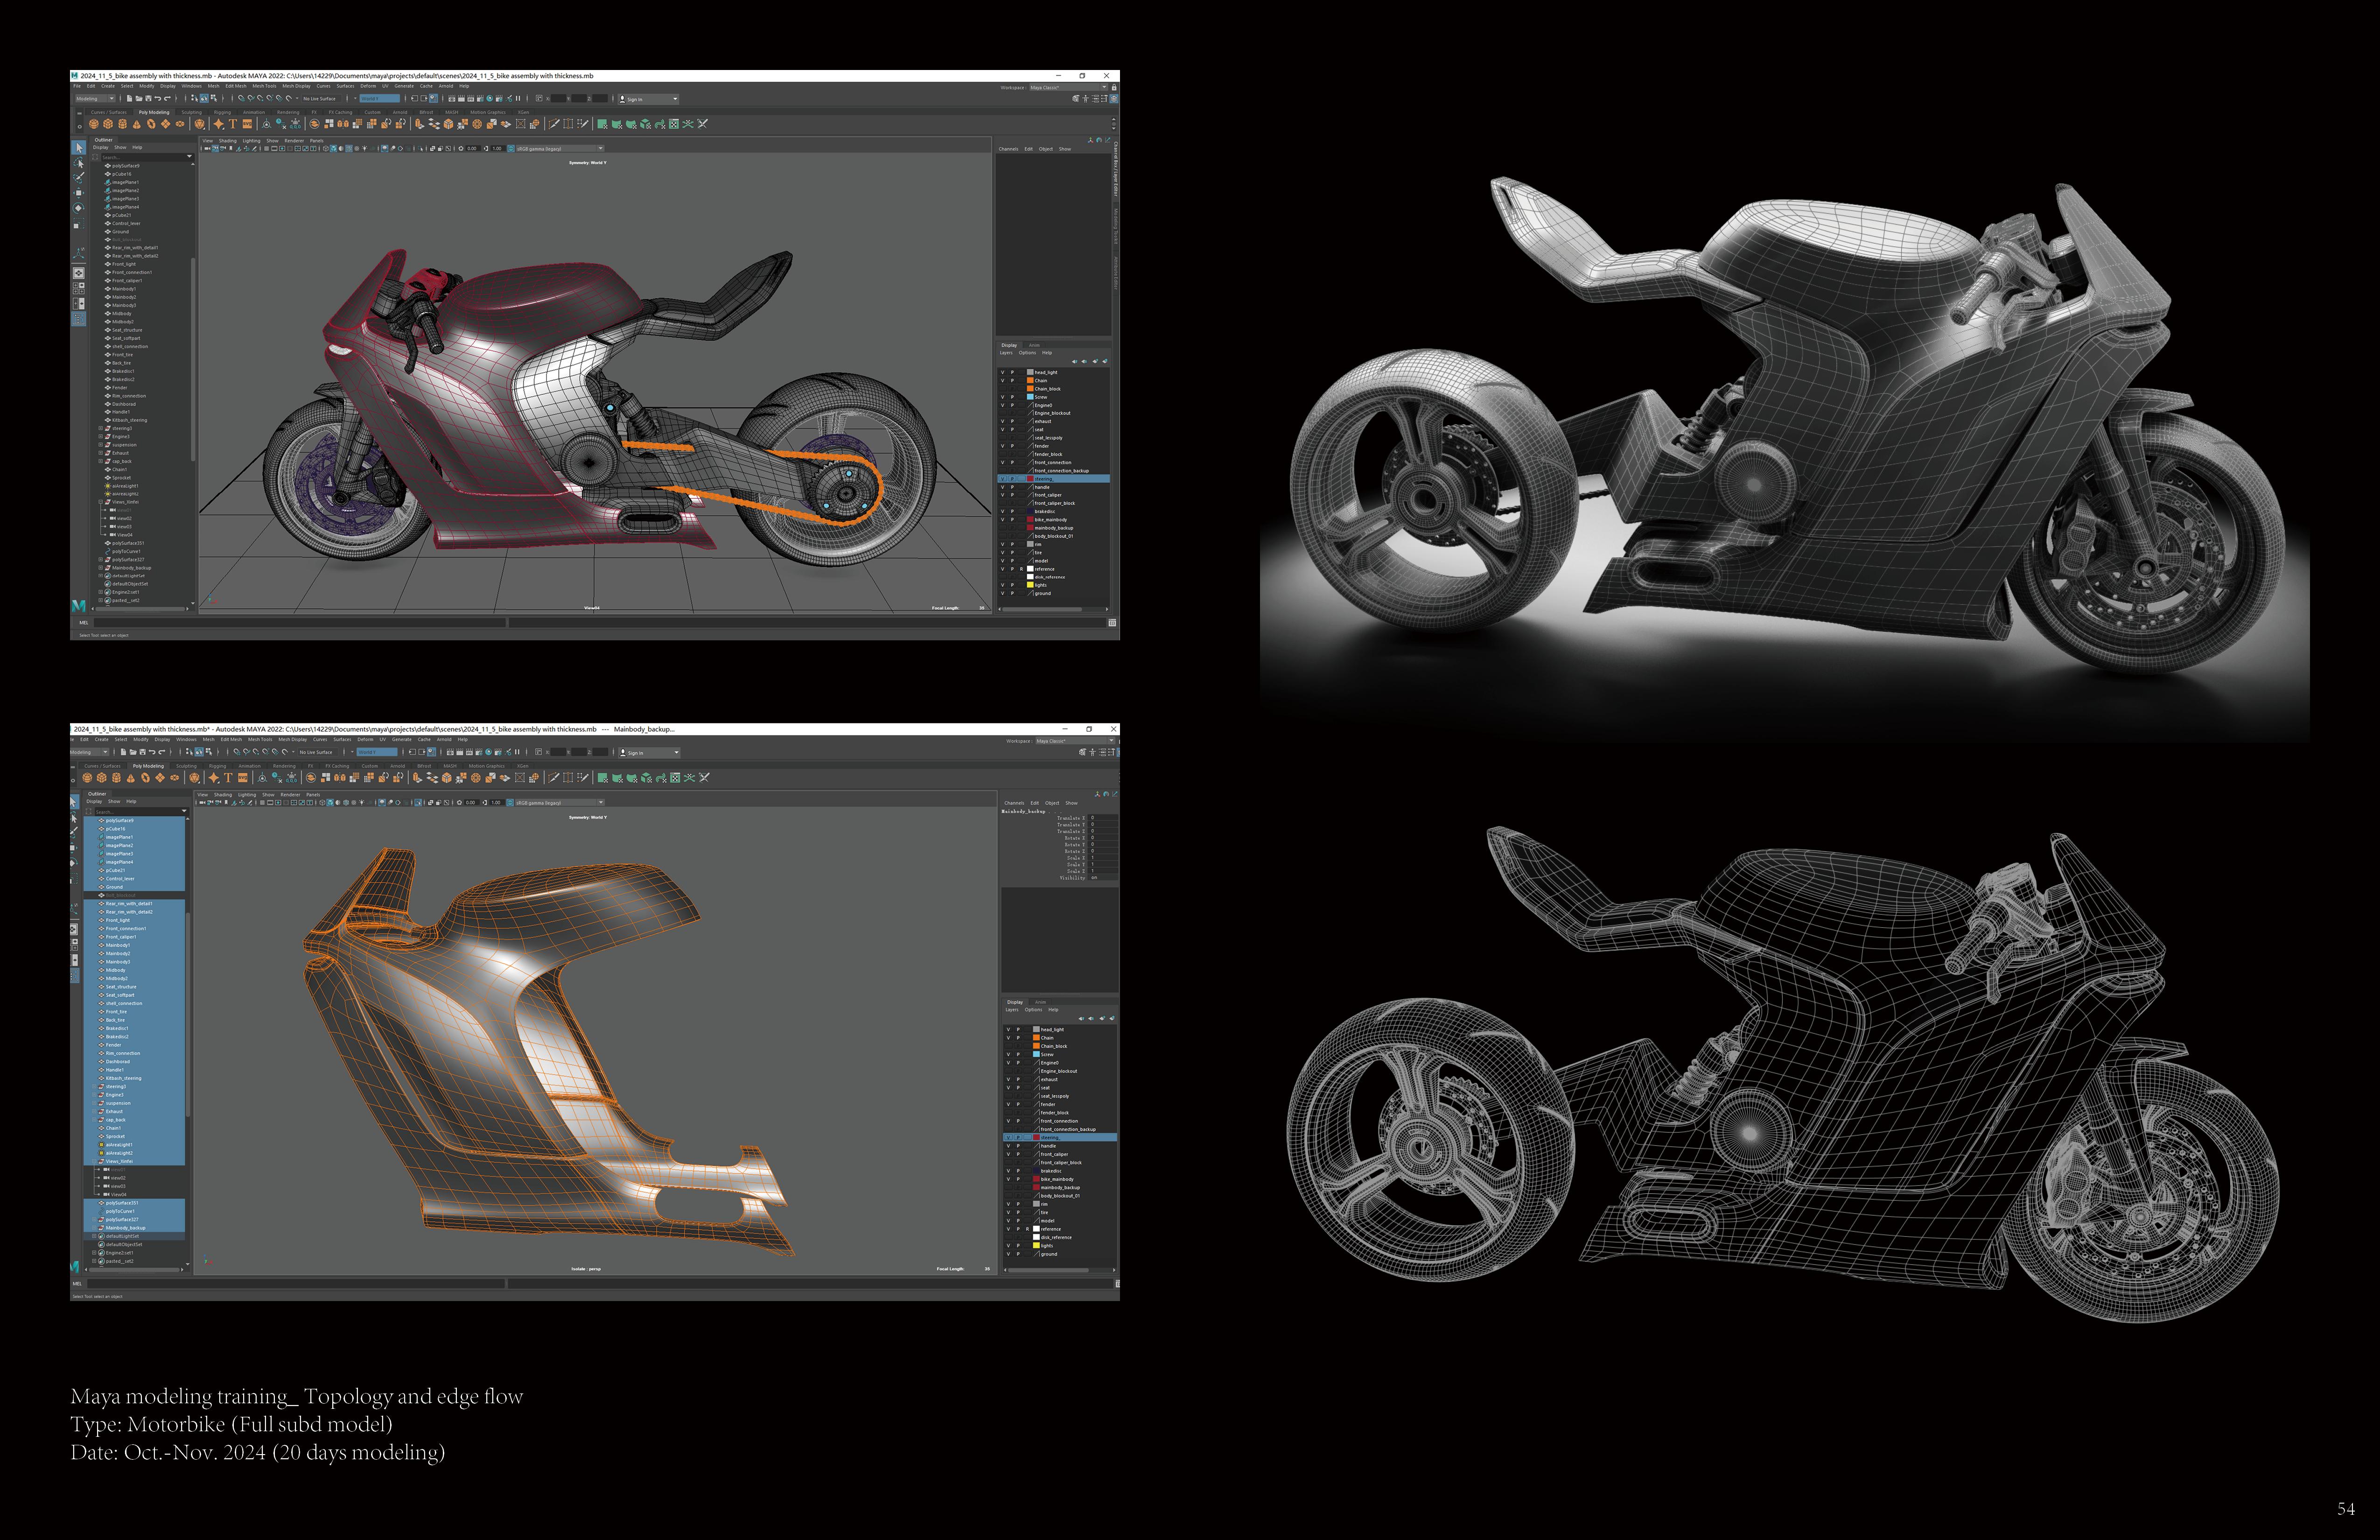The height and width of the screenshot is (1540, 2380).
Task: Switch to Sculpting shelf tab in upper window
Action: [x=191, y=112]
